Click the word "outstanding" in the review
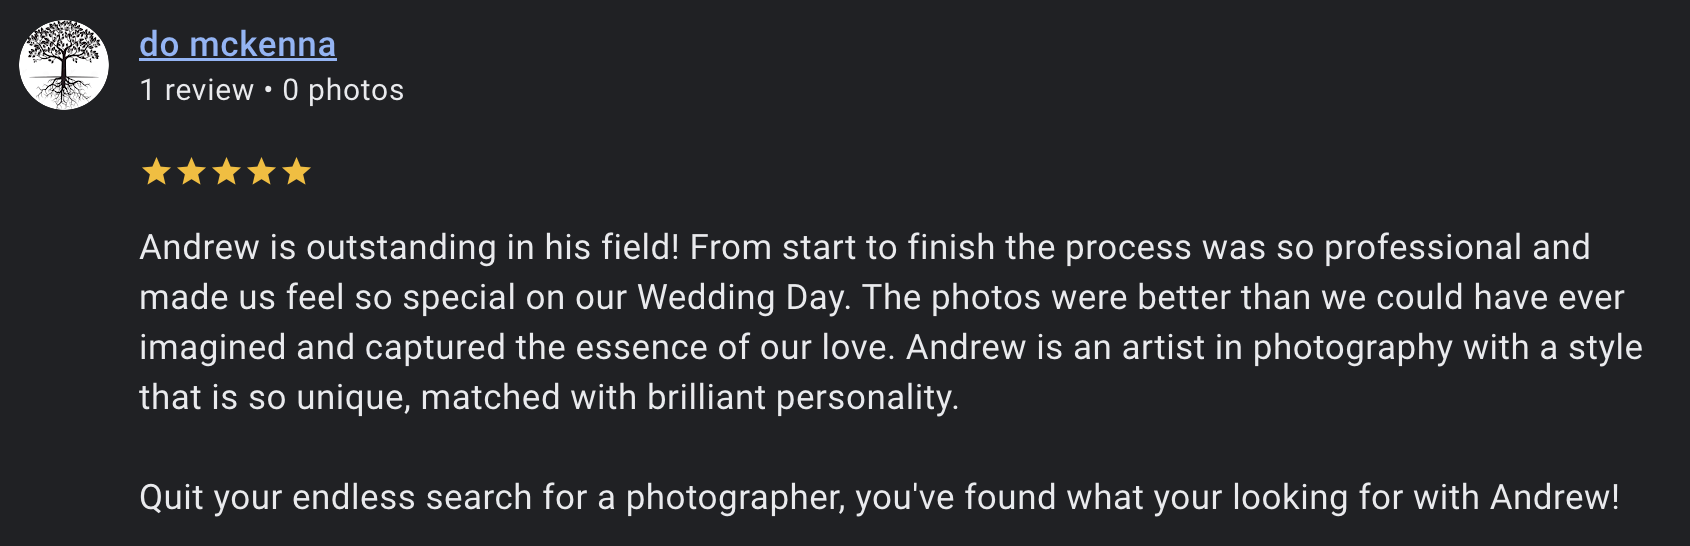Image resolution: width=1690 pixels, height=546 pixels. click(x=401, y=247)
